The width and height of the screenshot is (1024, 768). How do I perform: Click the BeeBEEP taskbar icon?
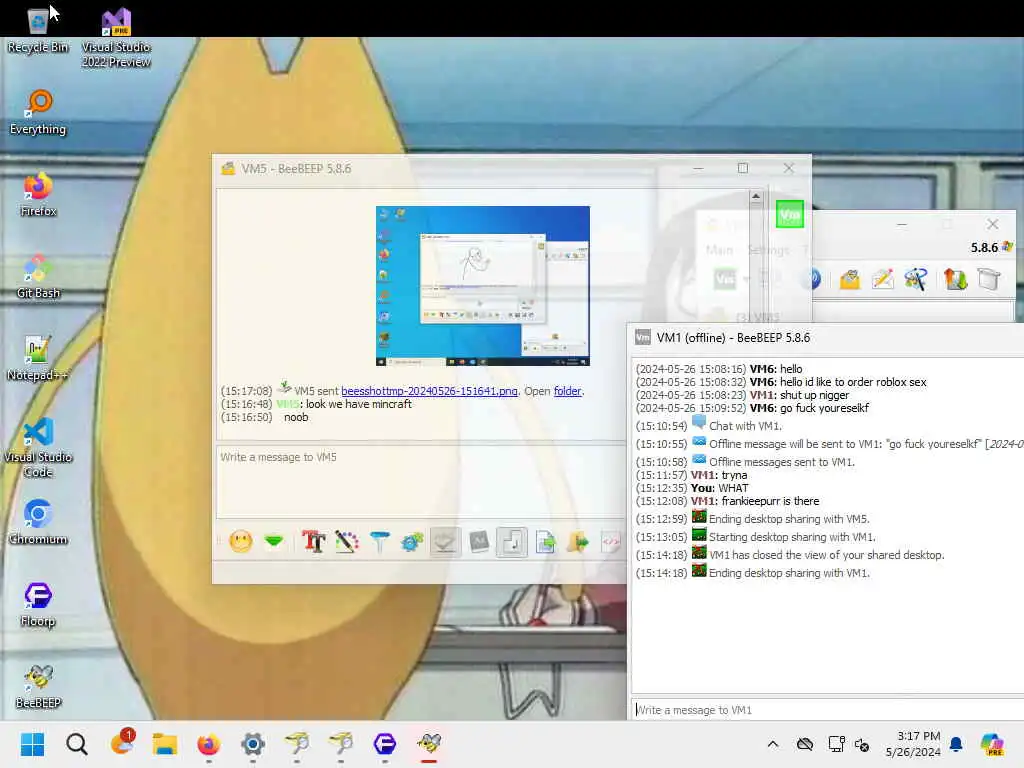tap(429, 744)
